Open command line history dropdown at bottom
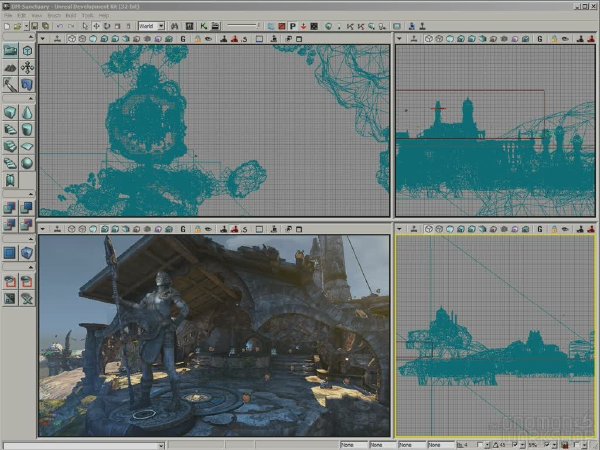 click(x=161, y=445)
